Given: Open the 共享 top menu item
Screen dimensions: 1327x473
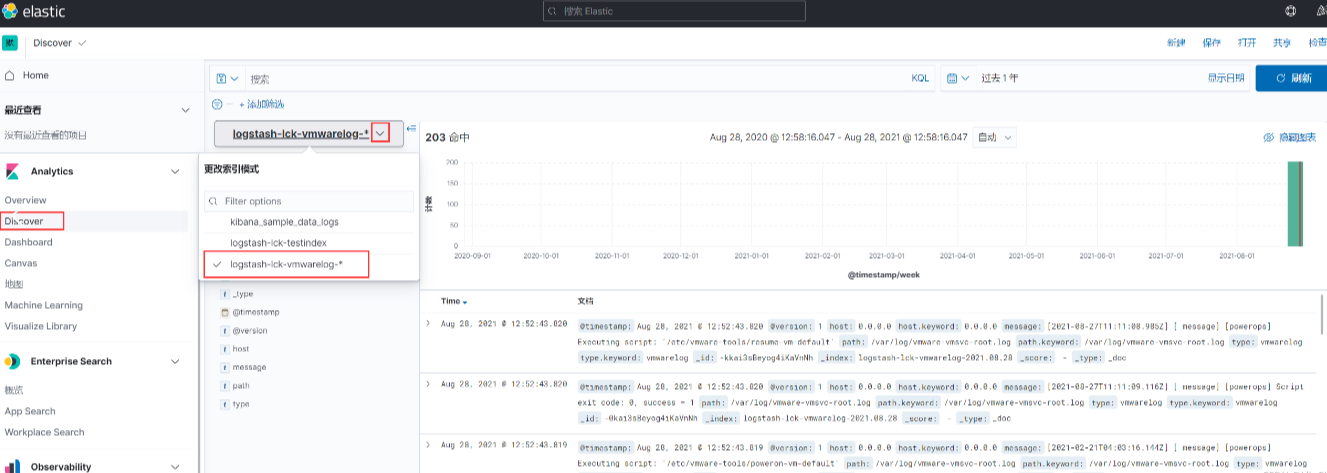Looking at the screenshot, I should [1282, 43].
